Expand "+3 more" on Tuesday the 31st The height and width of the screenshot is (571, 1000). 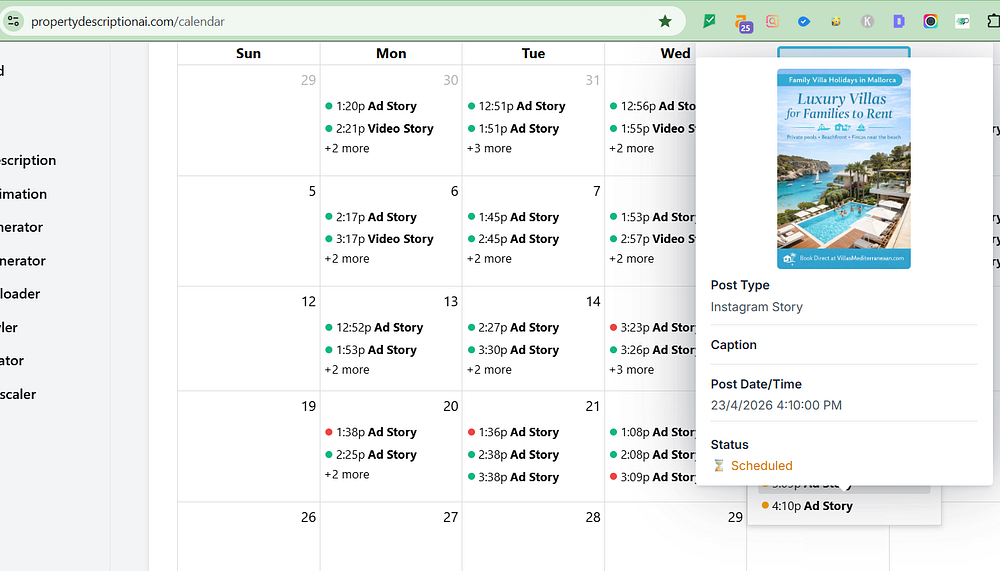coord(489,149)
